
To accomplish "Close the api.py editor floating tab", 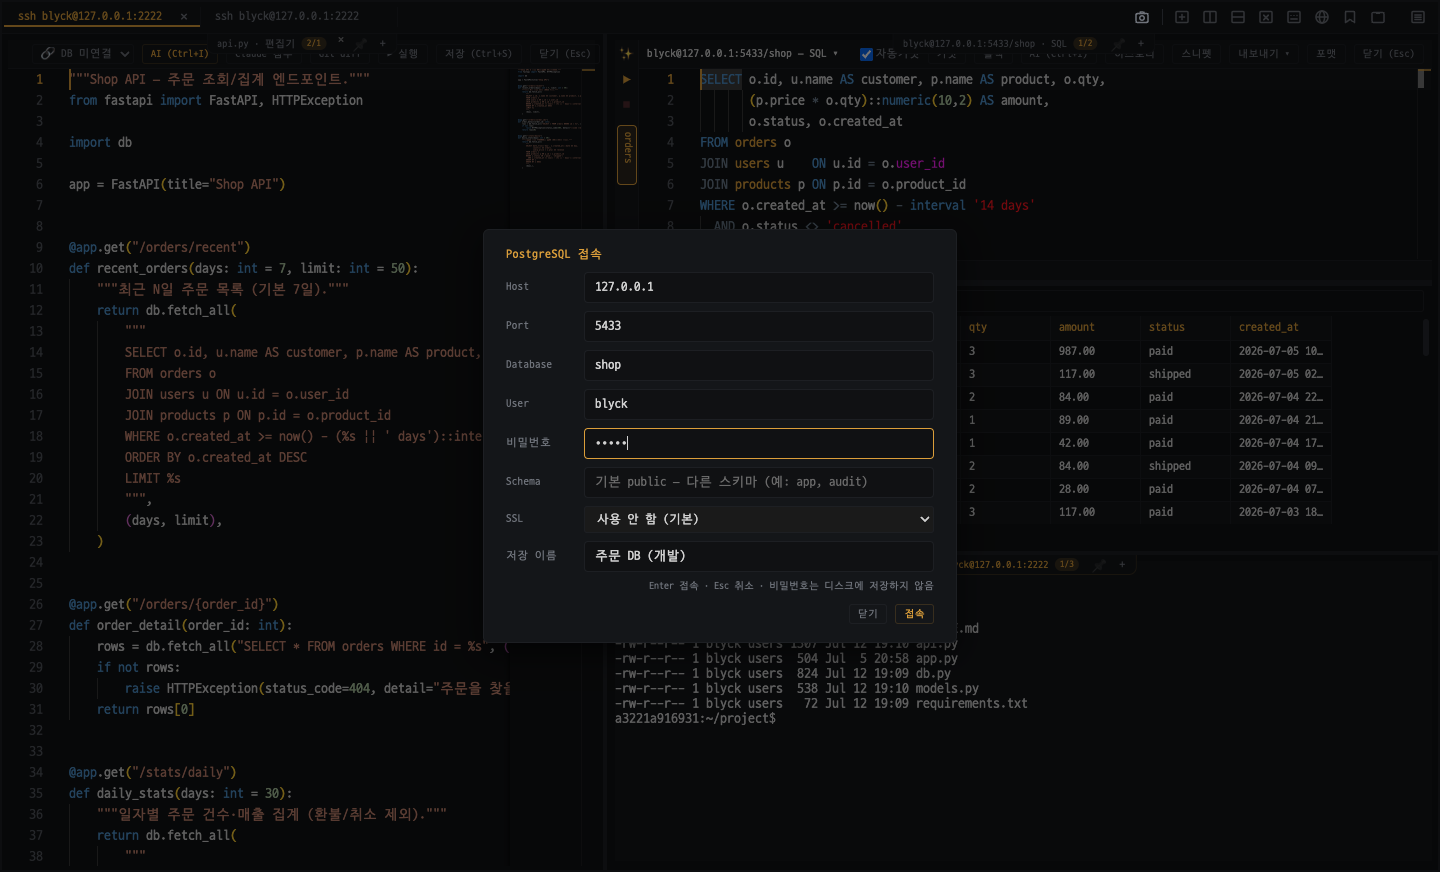I will point(341,40).
